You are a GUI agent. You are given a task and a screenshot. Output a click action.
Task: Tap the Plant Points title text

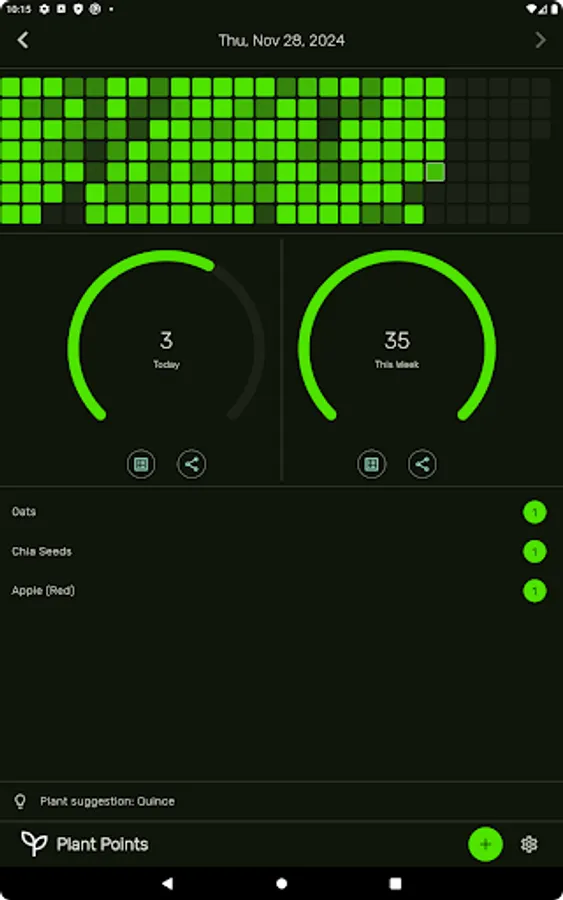point(102,844)
